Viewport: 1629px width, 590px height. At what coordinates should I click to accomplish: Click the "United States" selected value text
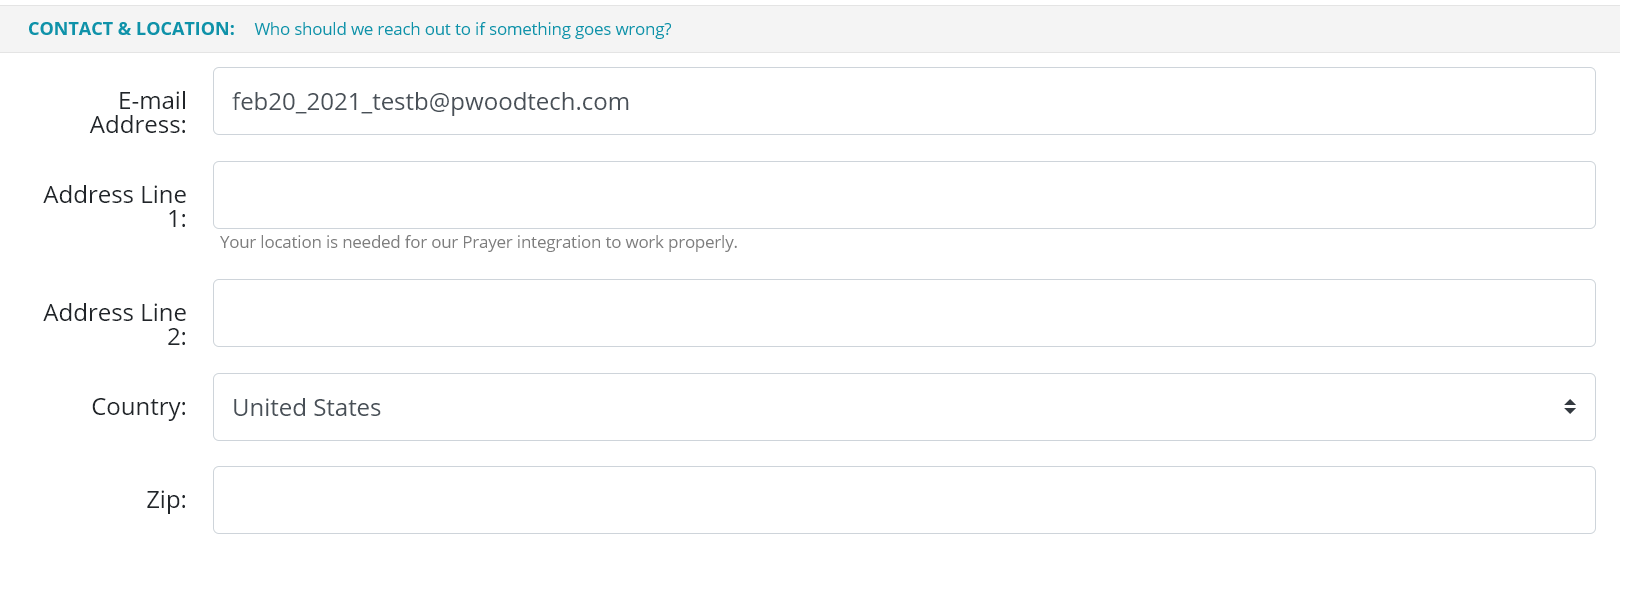(x=306, y=408)
